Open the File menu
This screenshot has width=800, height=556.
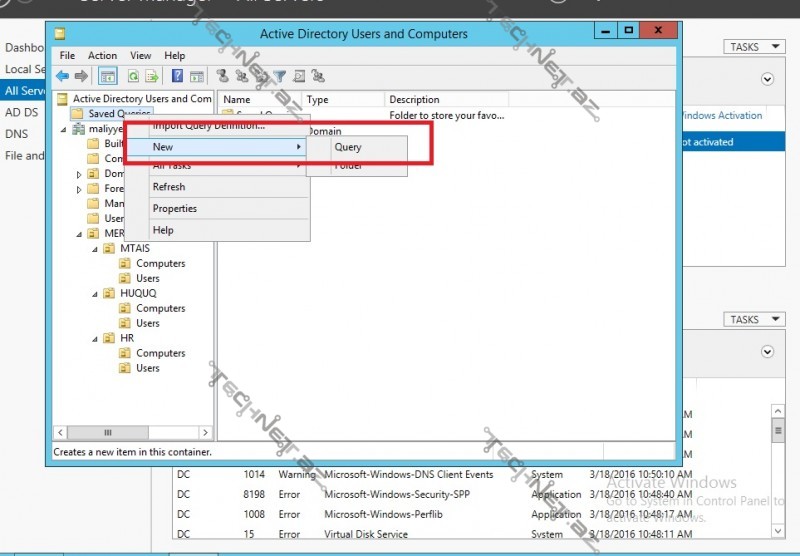67,56
